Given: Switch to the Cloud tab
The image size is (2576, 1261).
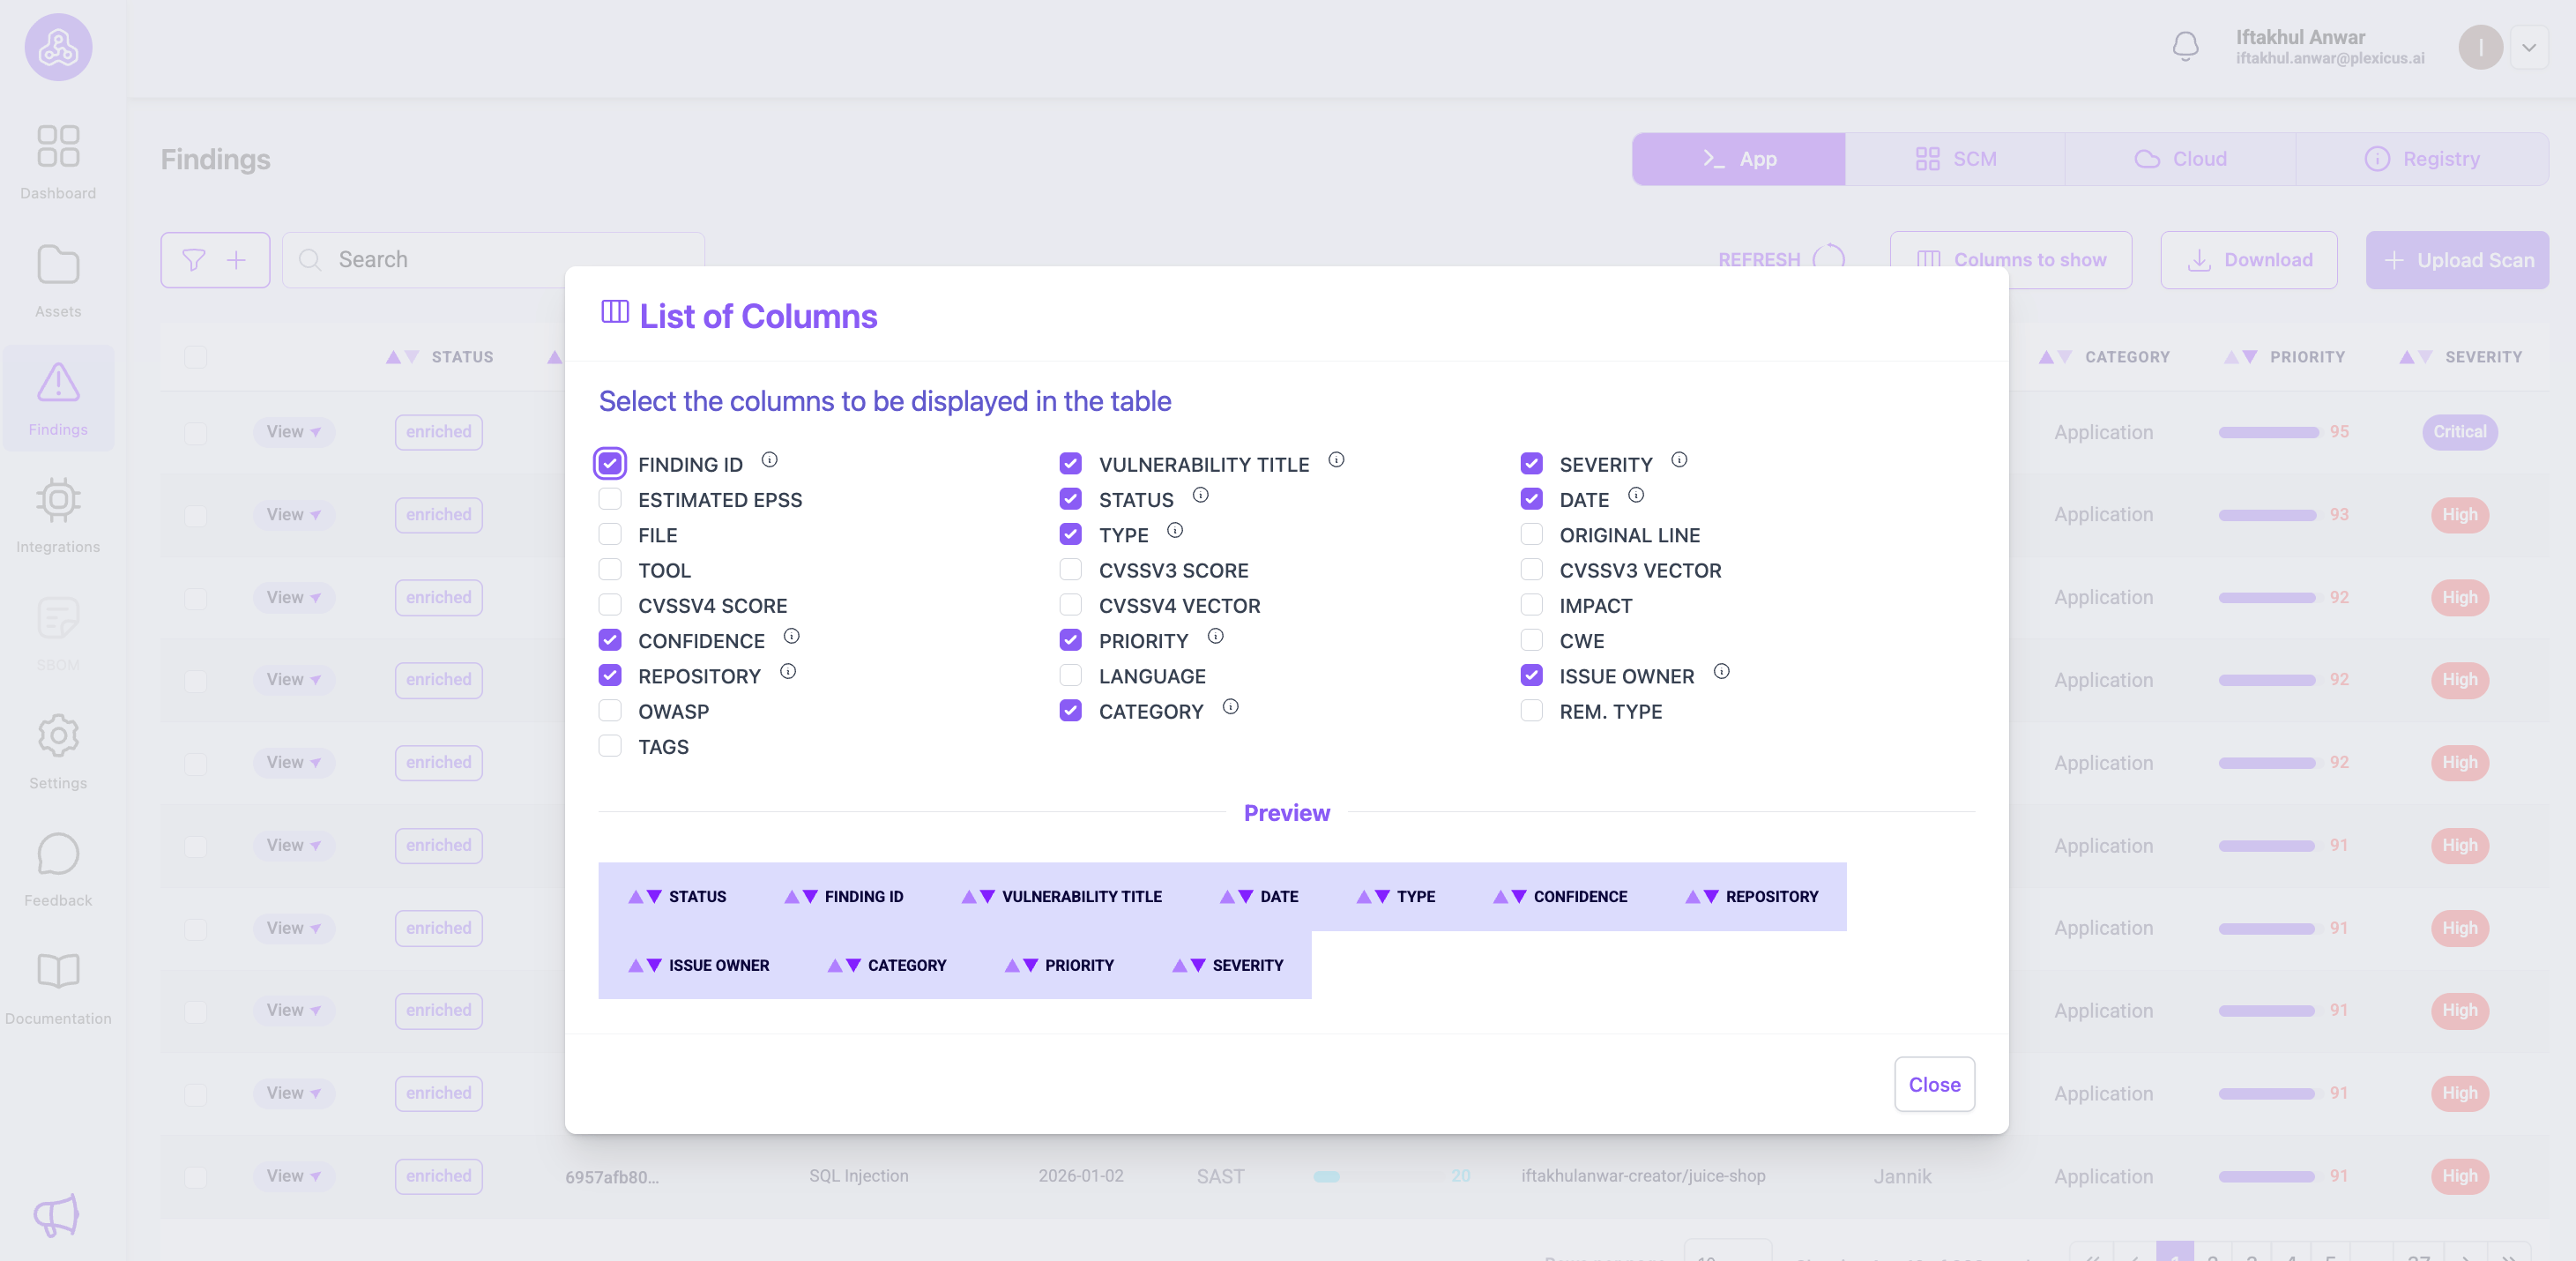Looking at the screenshot, I should (x=2181, y=158).
